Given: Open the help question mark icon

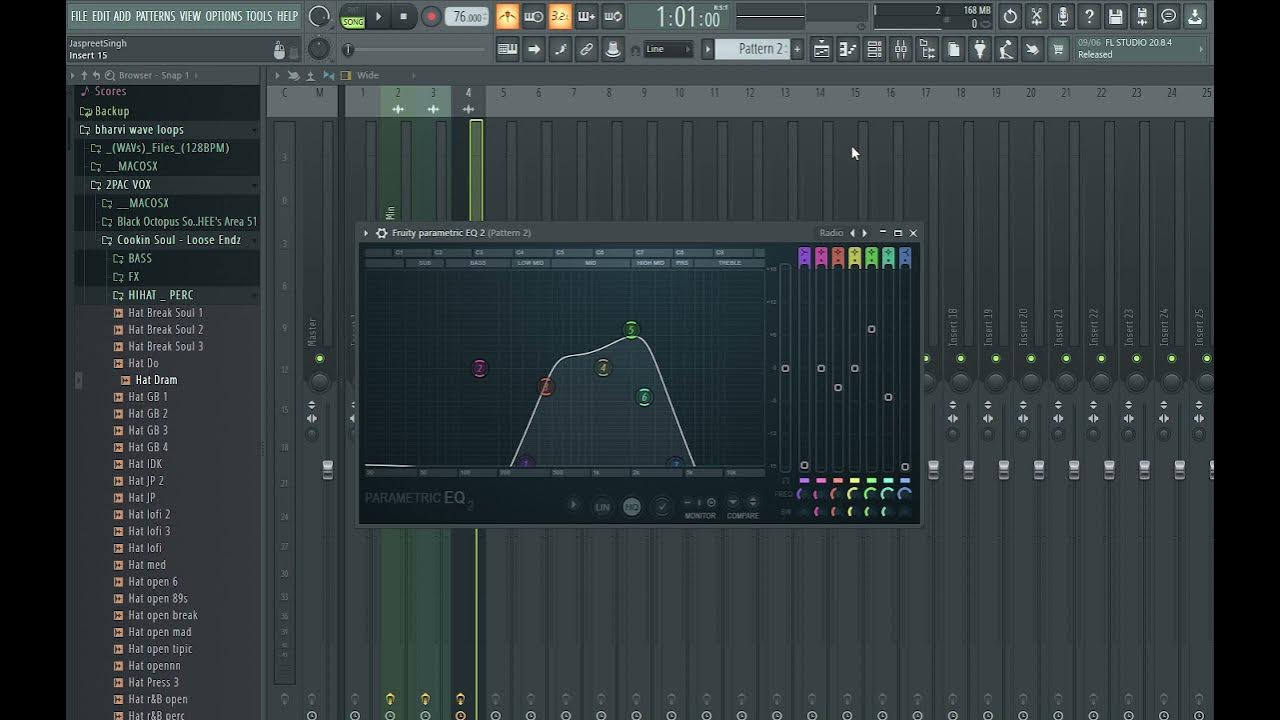Looking at the screenshot, I should (1089, 16).
